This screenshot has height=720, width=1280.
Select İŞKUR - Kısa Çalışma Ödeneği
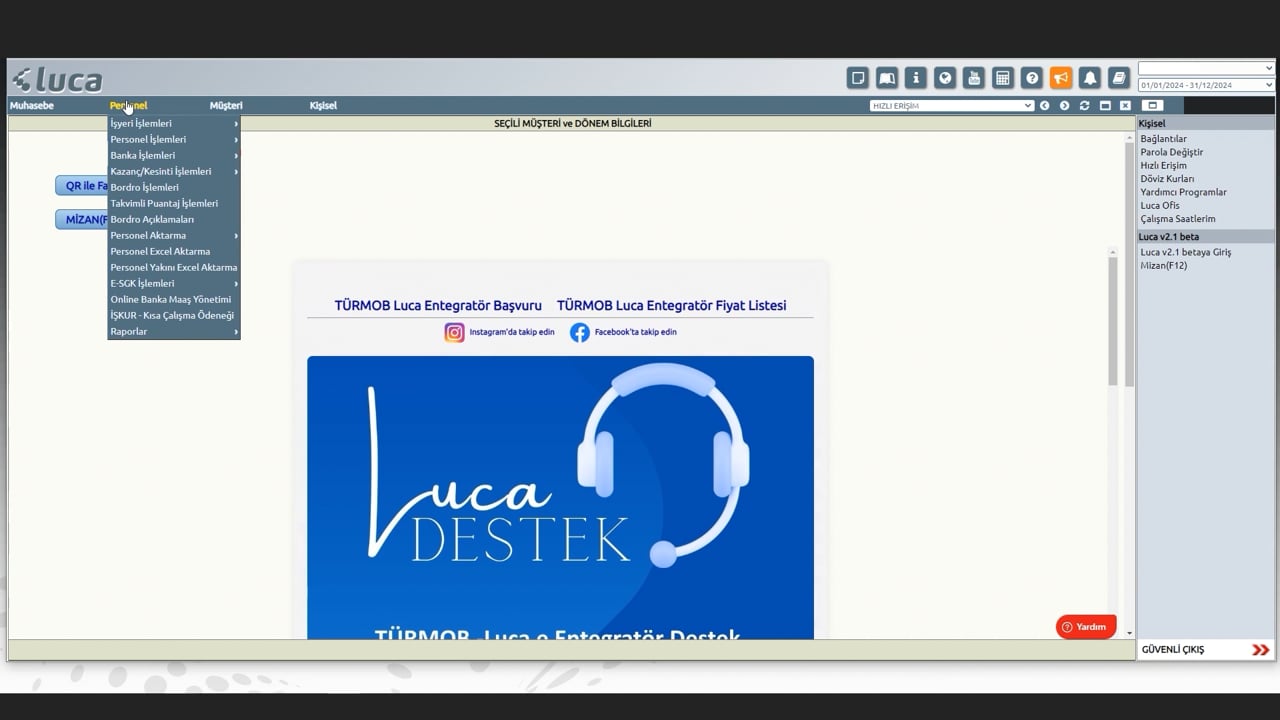coord(174,315)
